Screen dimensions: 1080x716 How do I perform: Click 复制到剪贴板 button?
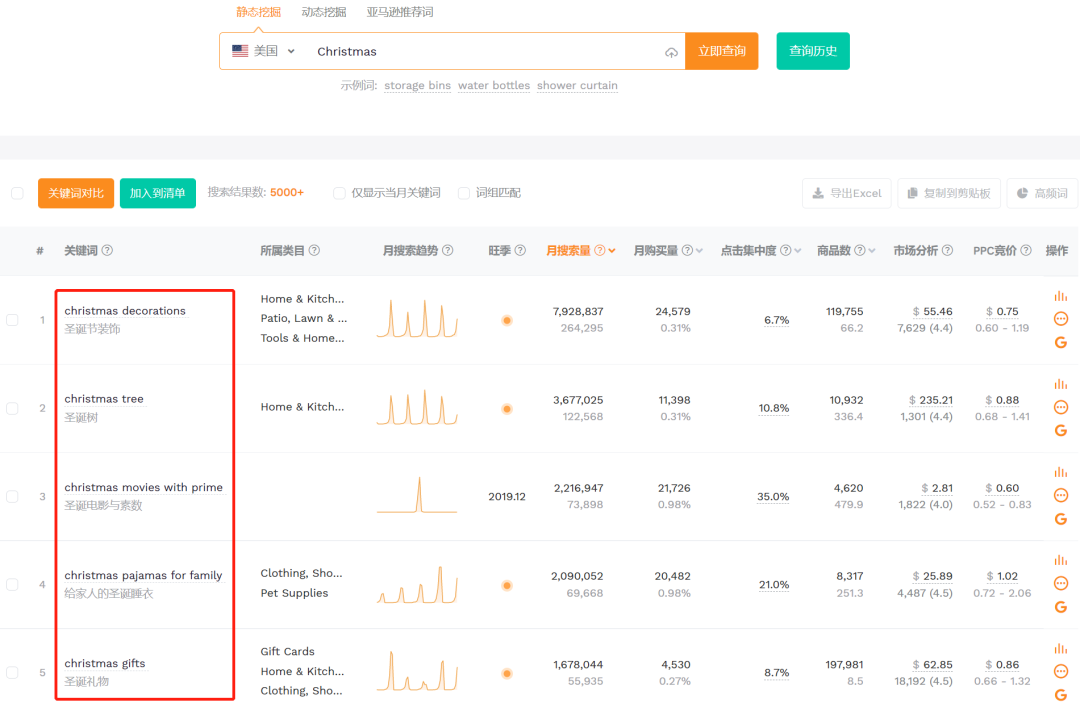[x=949, y=193]
